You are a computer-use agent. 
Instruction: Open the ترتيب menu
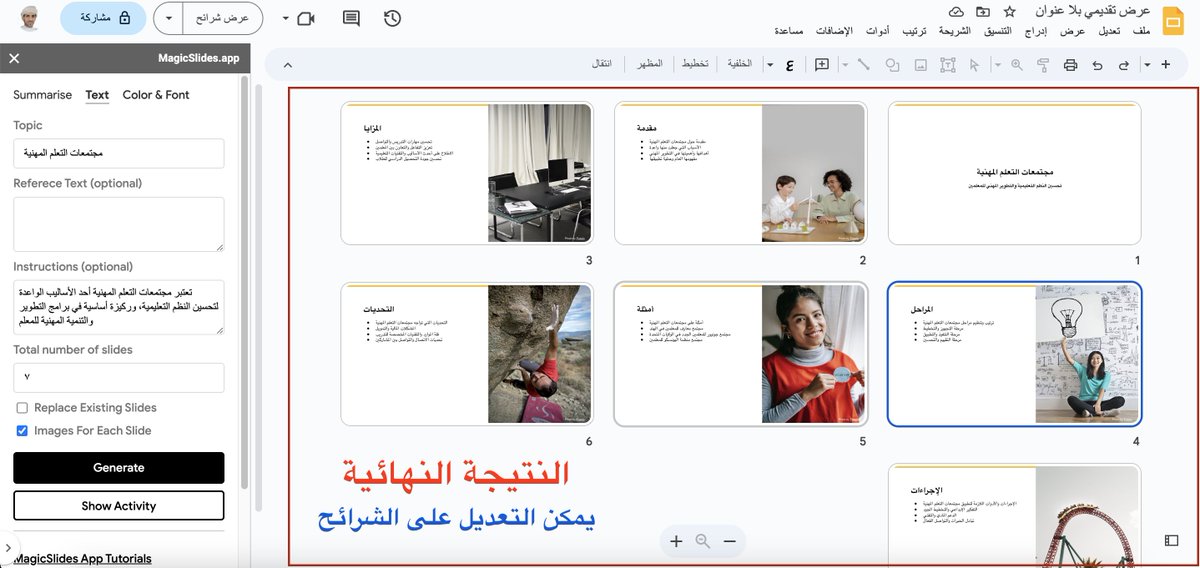click(x=915, y=31)
